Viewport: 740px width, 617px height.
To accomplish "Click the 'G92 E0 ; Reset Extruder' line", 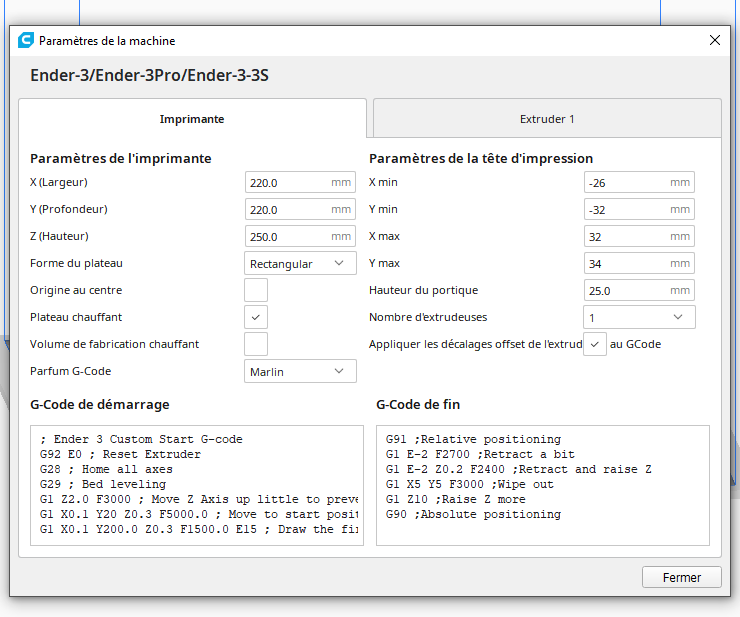I will pyautogui.click(x=120, y=454).
